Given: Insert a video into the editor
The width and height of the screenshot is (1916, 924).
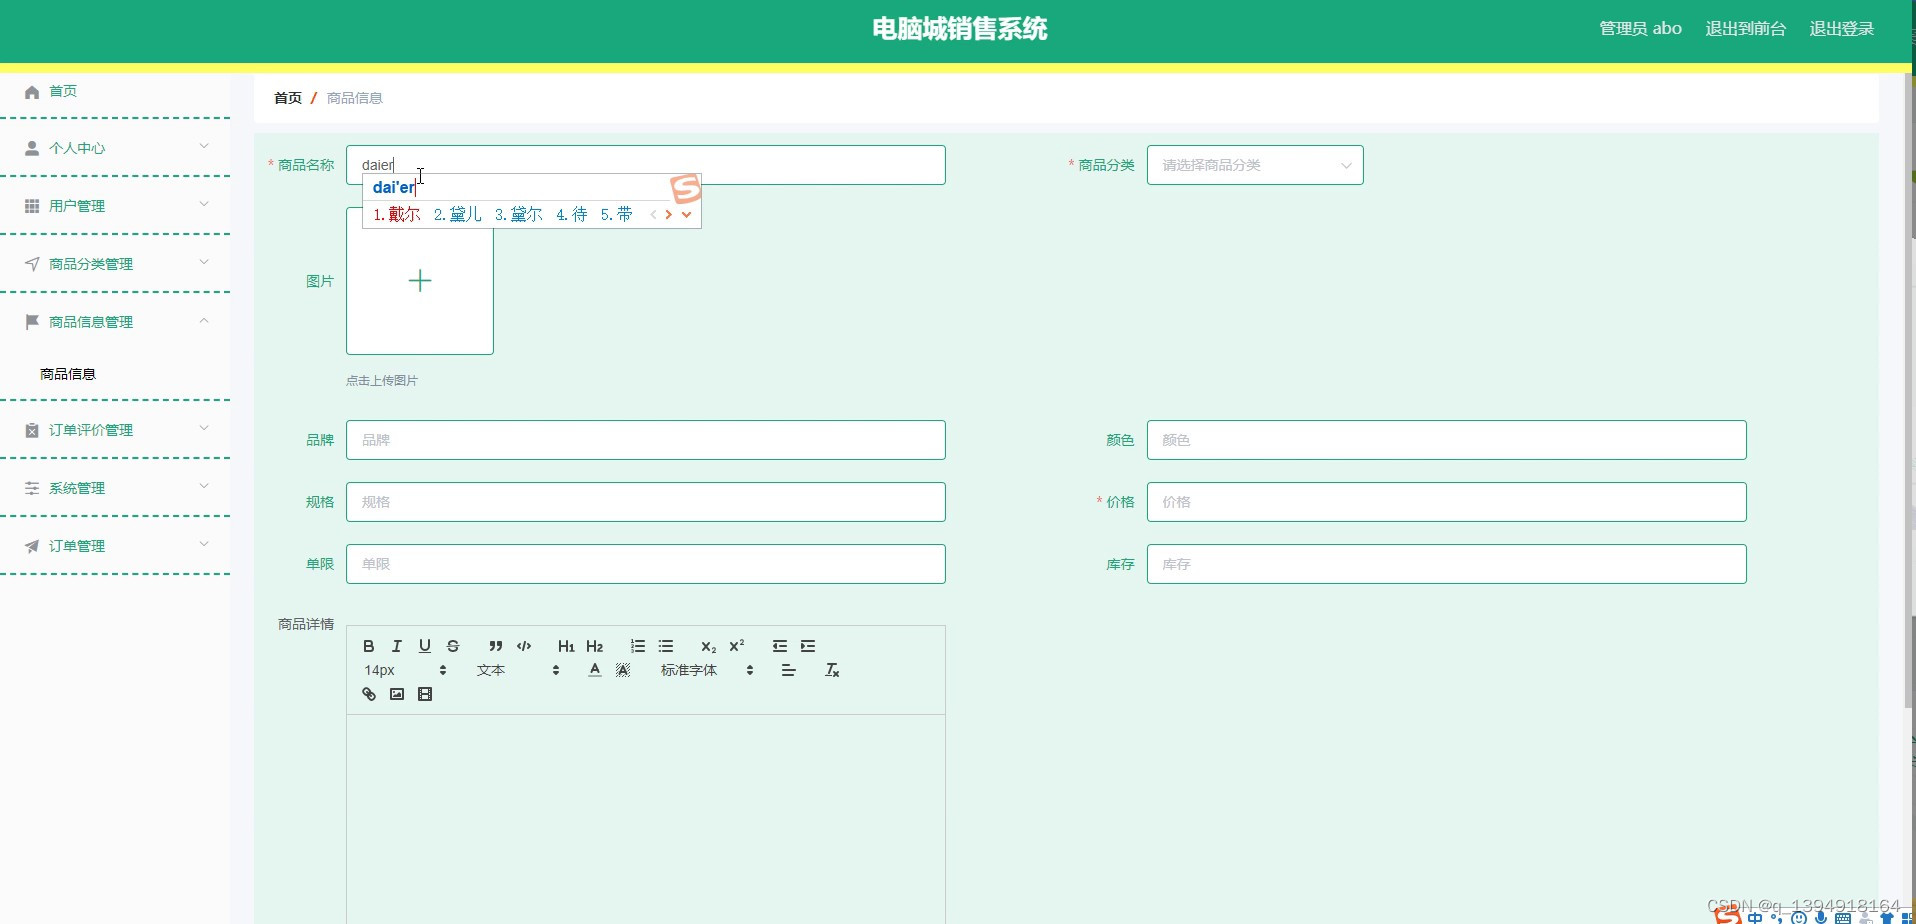Looking at the screenshot, I should tap(425, 694).
